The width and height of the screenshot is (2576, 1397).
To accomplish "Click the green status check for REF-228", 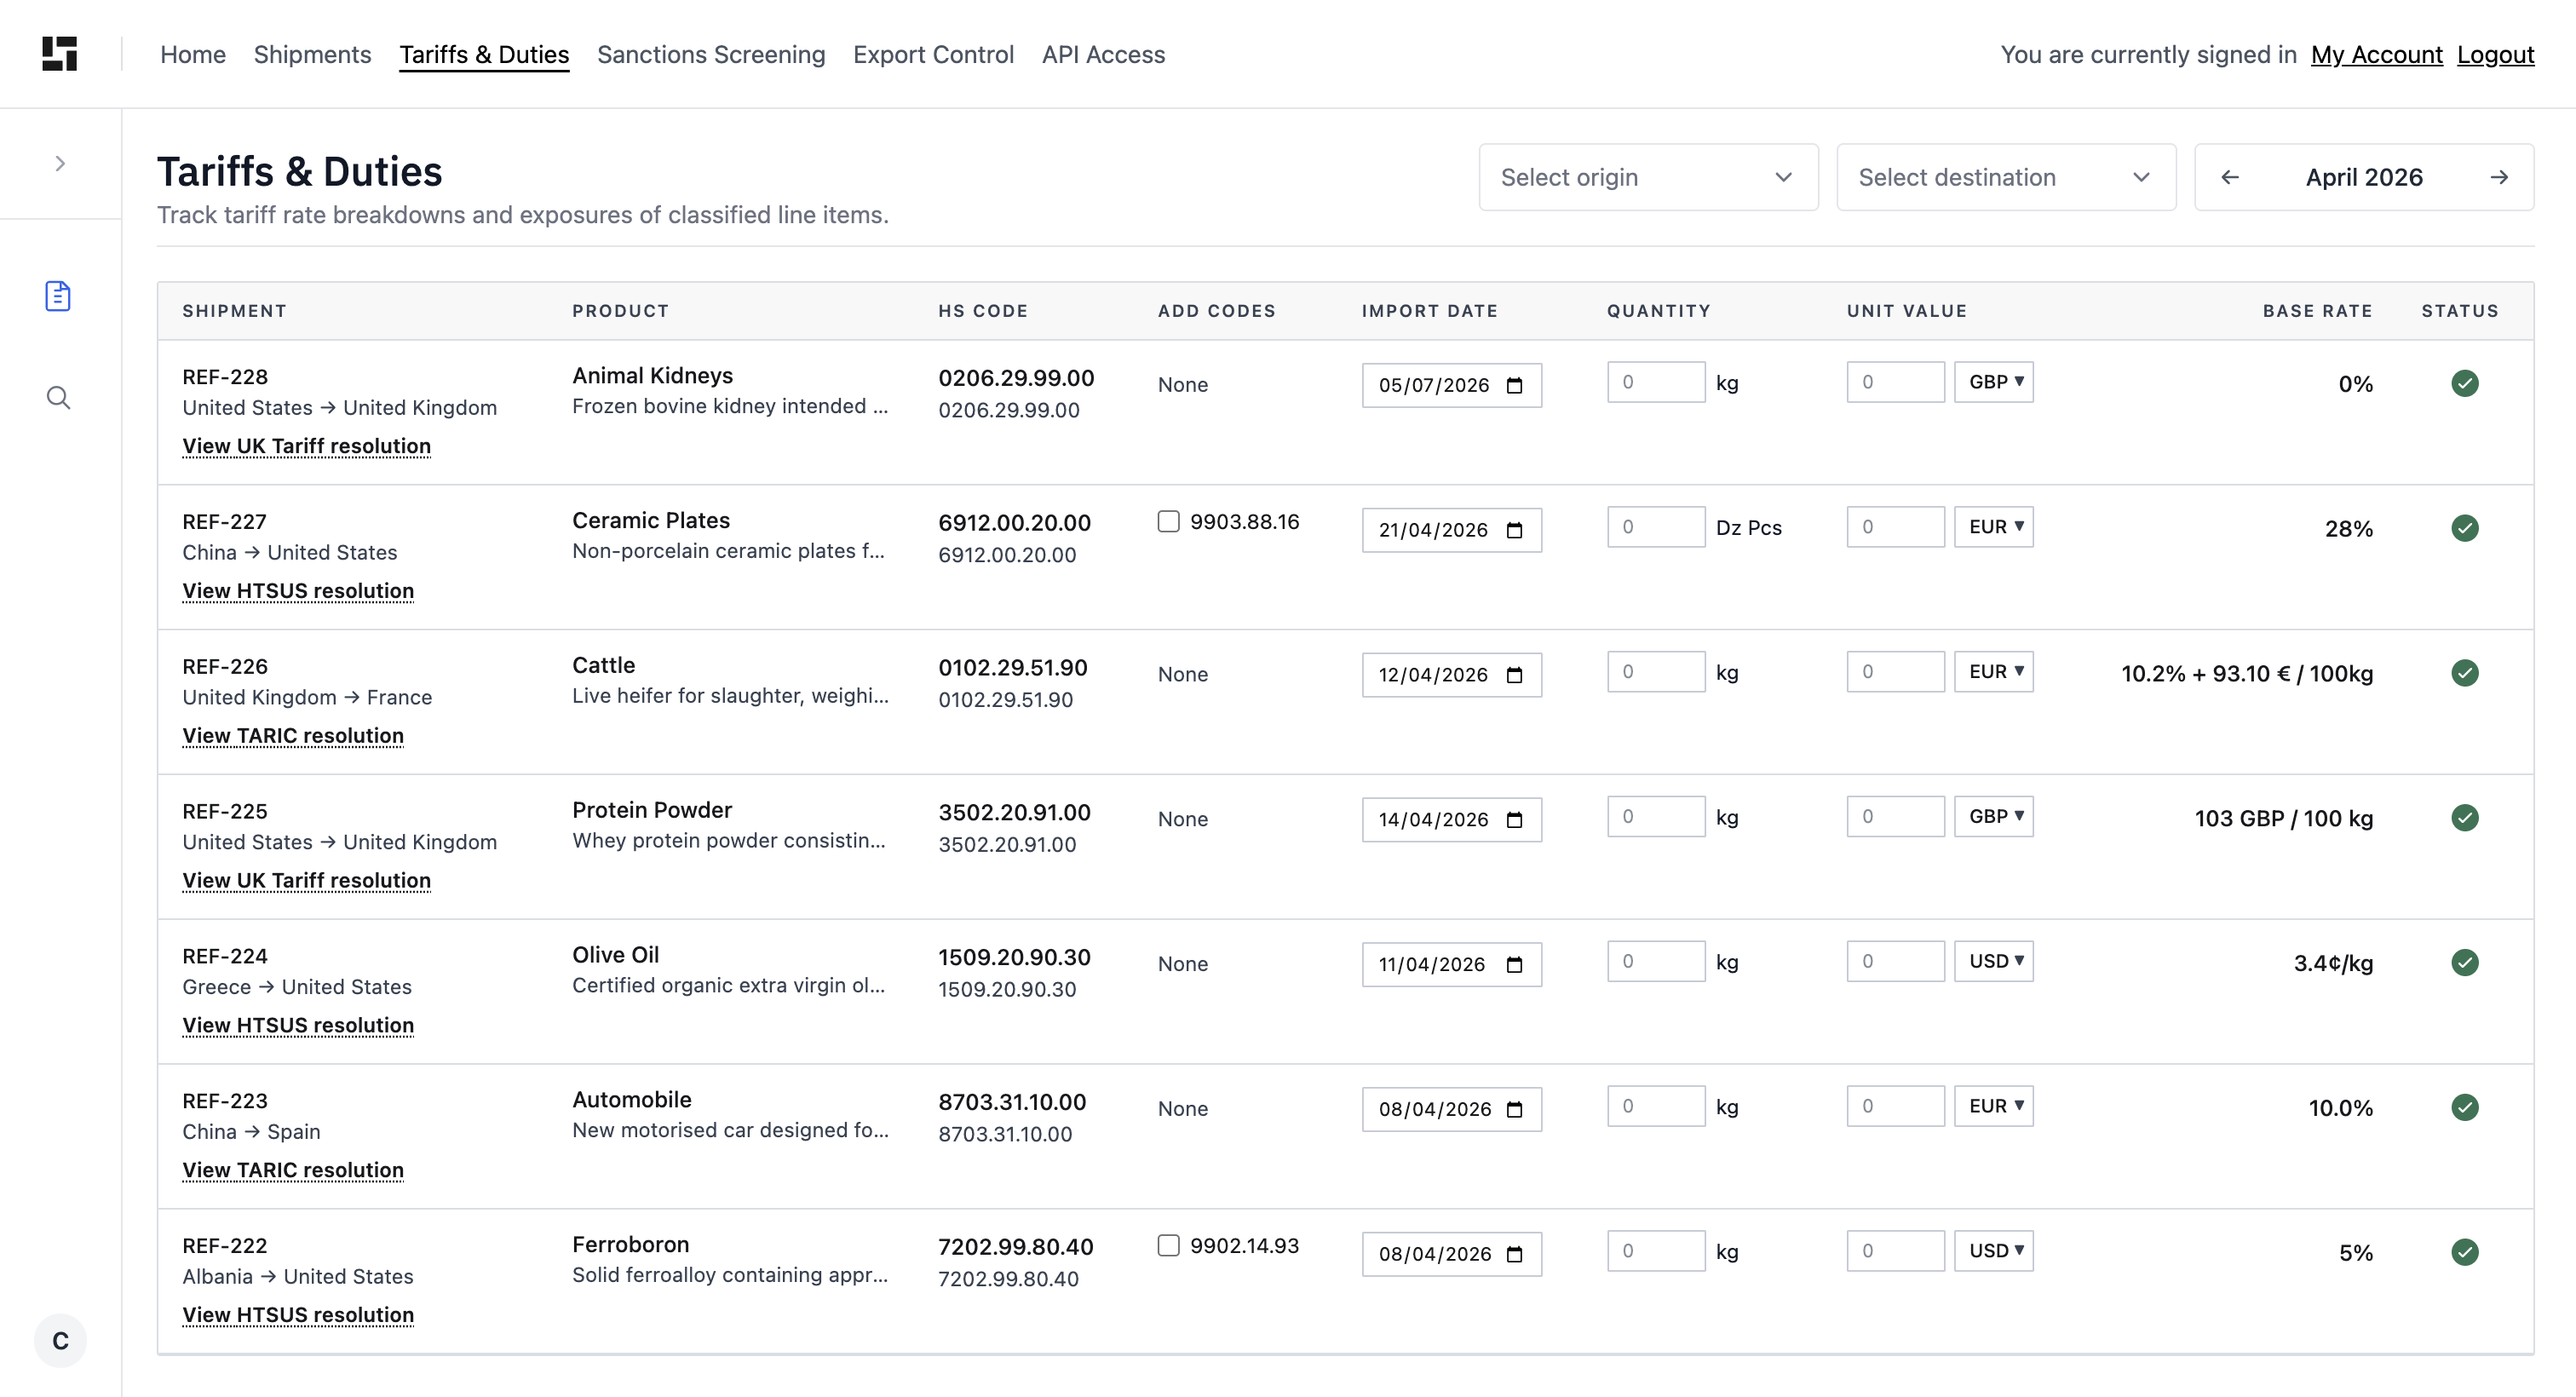I will click(2465, 383).
